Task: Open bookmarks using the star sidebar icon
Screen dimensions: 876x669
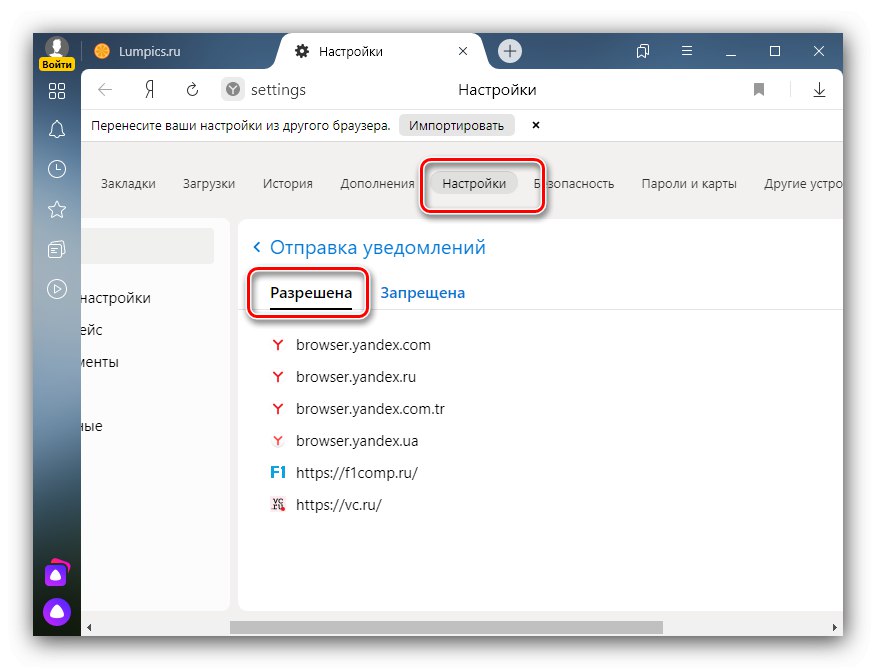Action: coord(57,209)
